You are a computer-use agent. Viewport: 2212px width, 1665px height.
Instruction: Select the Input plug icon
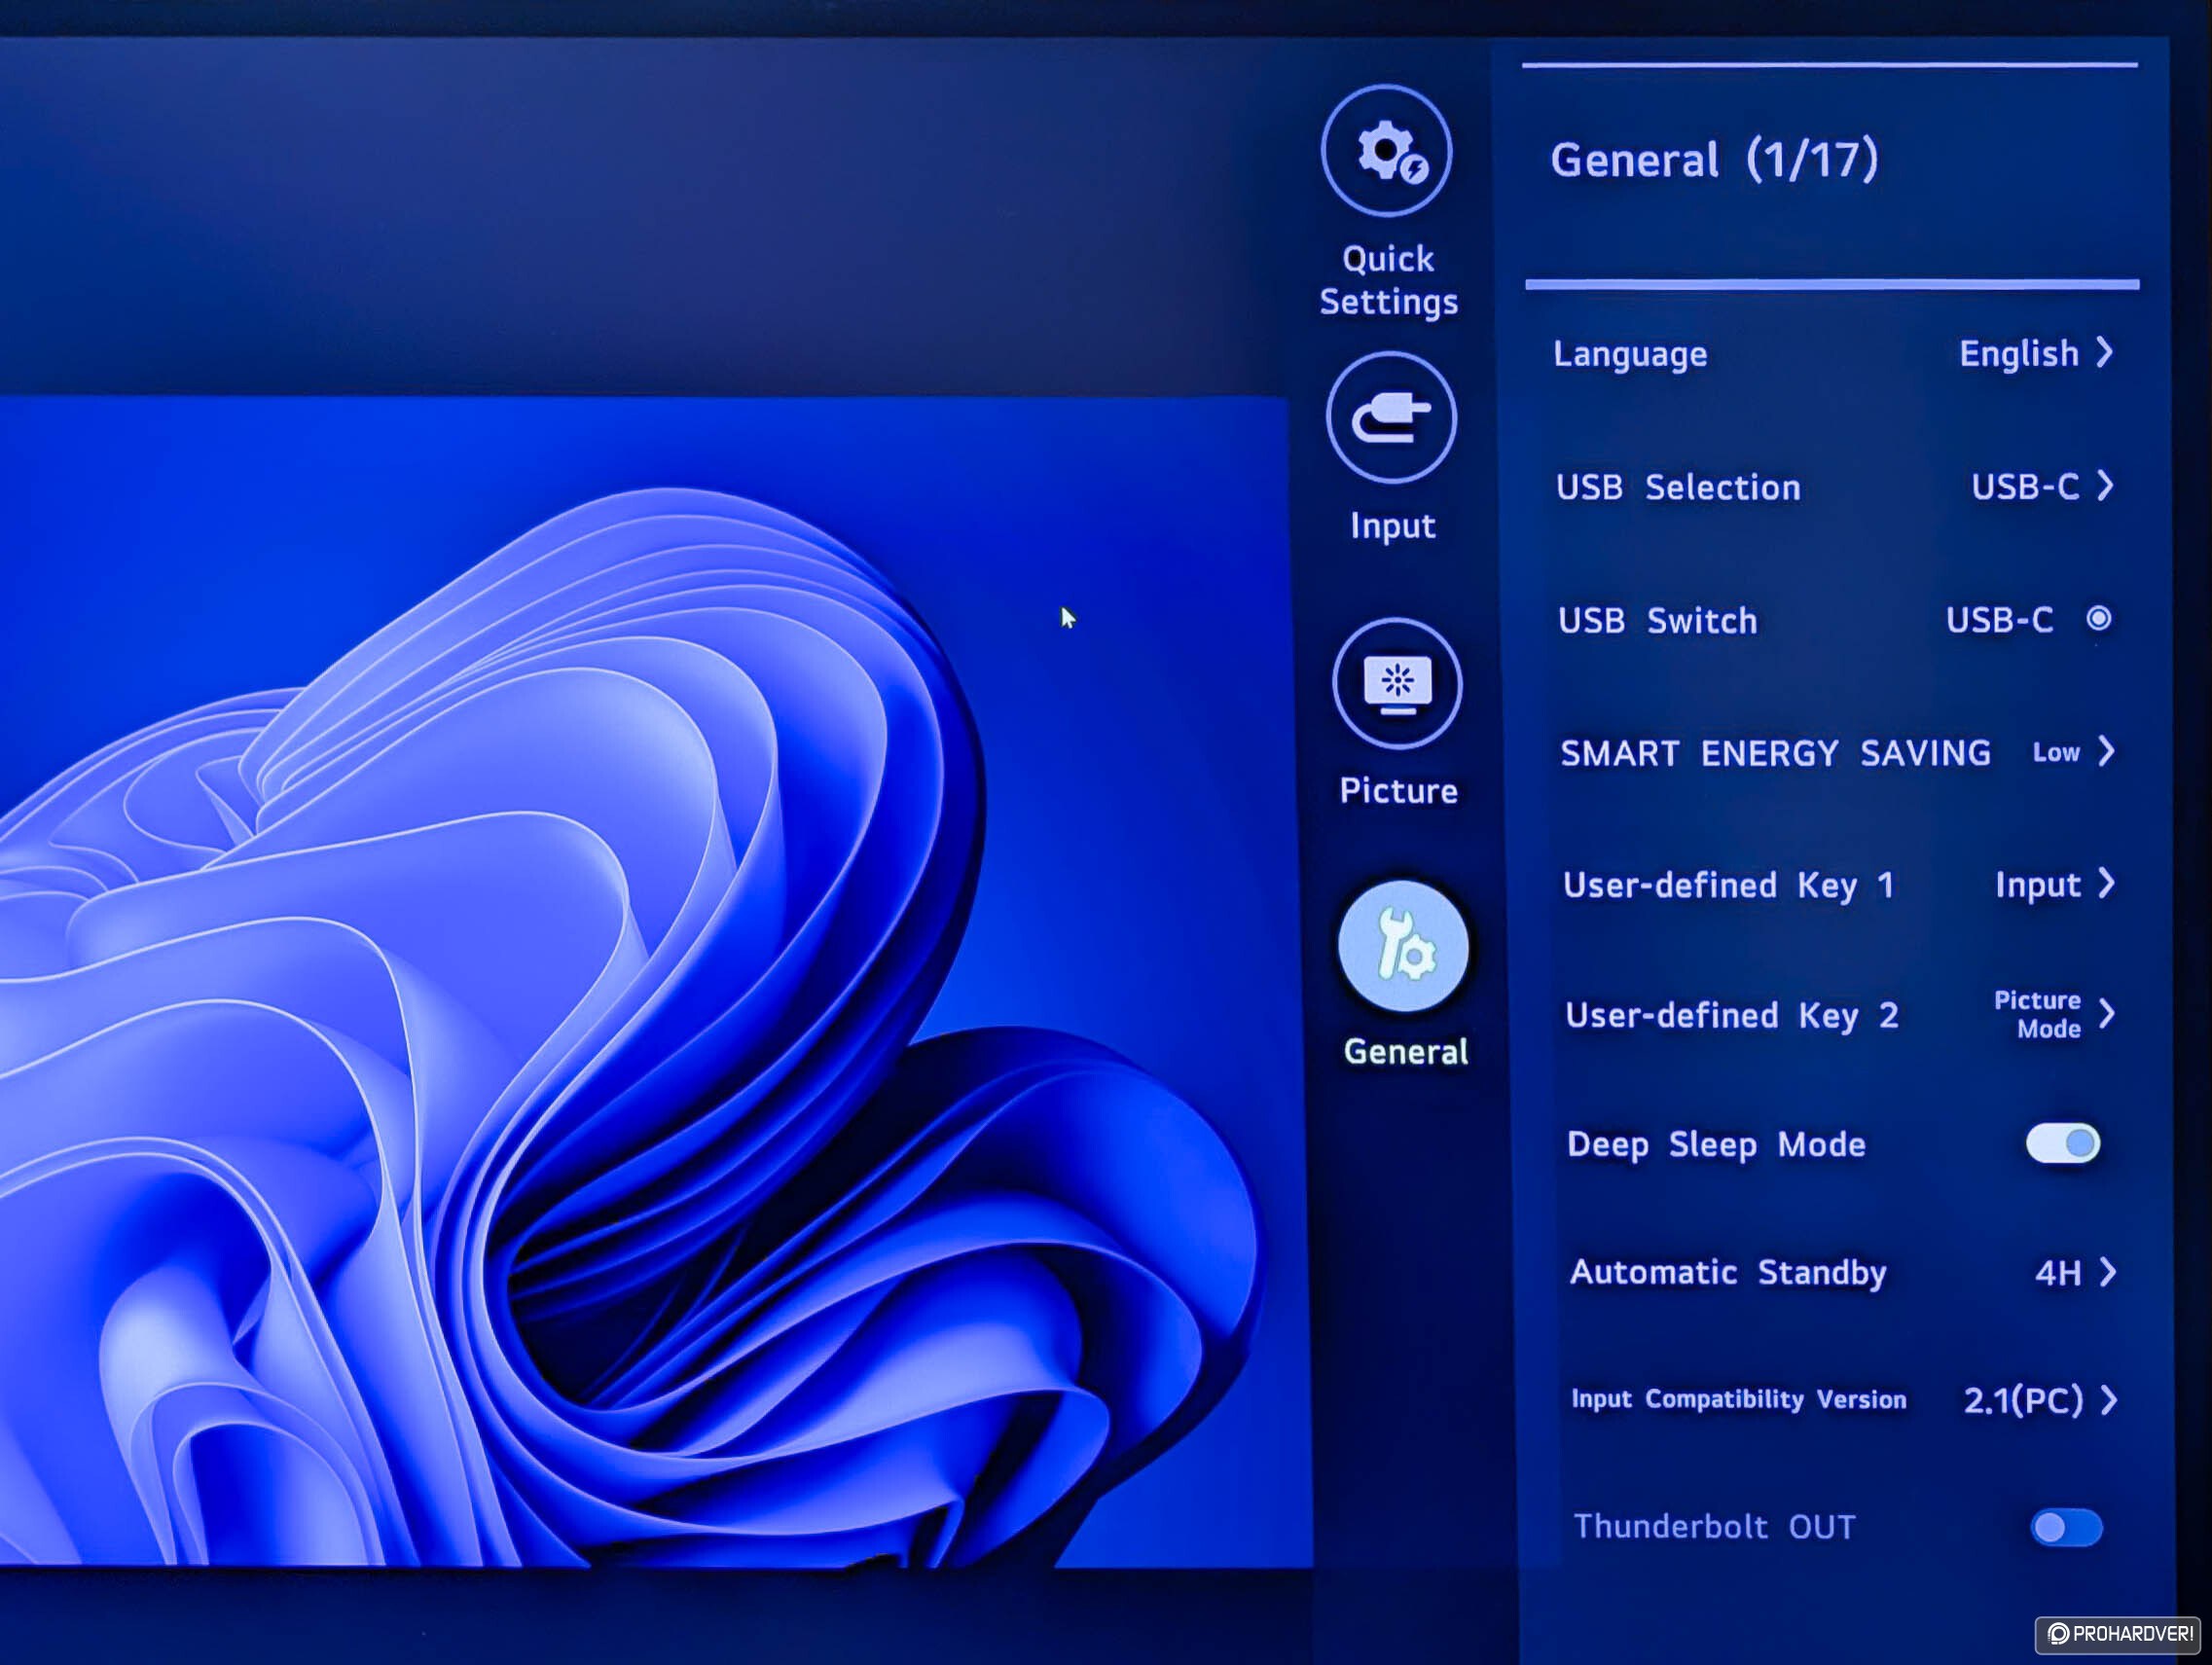[x=1391, y=417]
